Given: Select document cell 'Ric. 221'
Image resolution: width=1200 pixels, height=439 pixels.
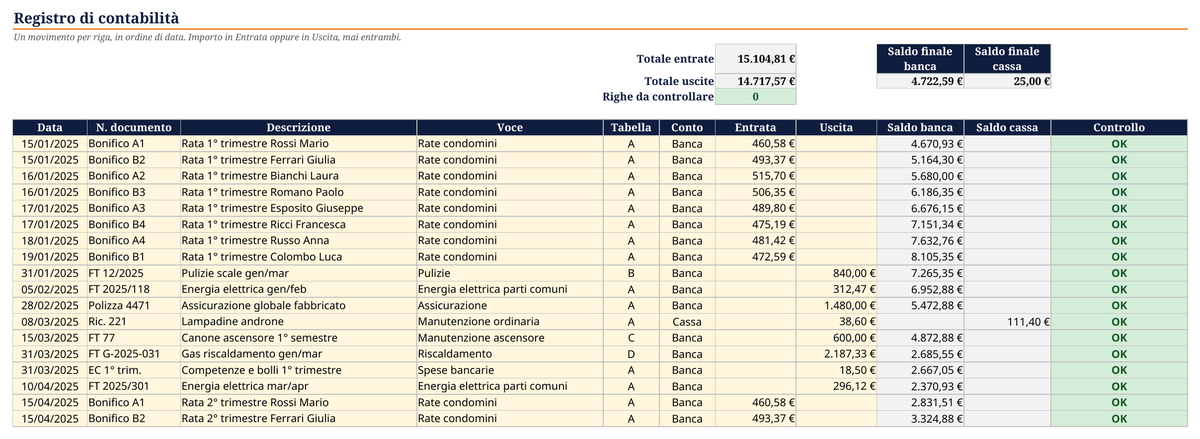Looking at the screenshot, I should click(x=133, y=322).
